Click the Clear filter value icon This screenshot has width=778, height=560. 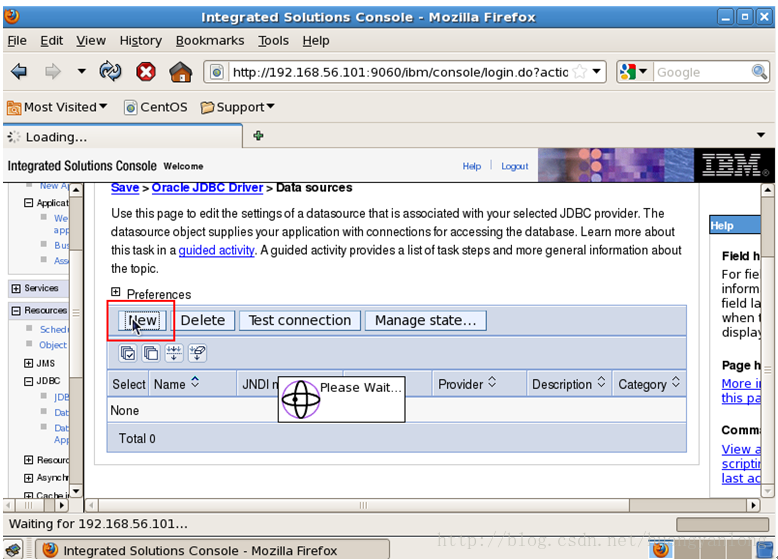197,353
